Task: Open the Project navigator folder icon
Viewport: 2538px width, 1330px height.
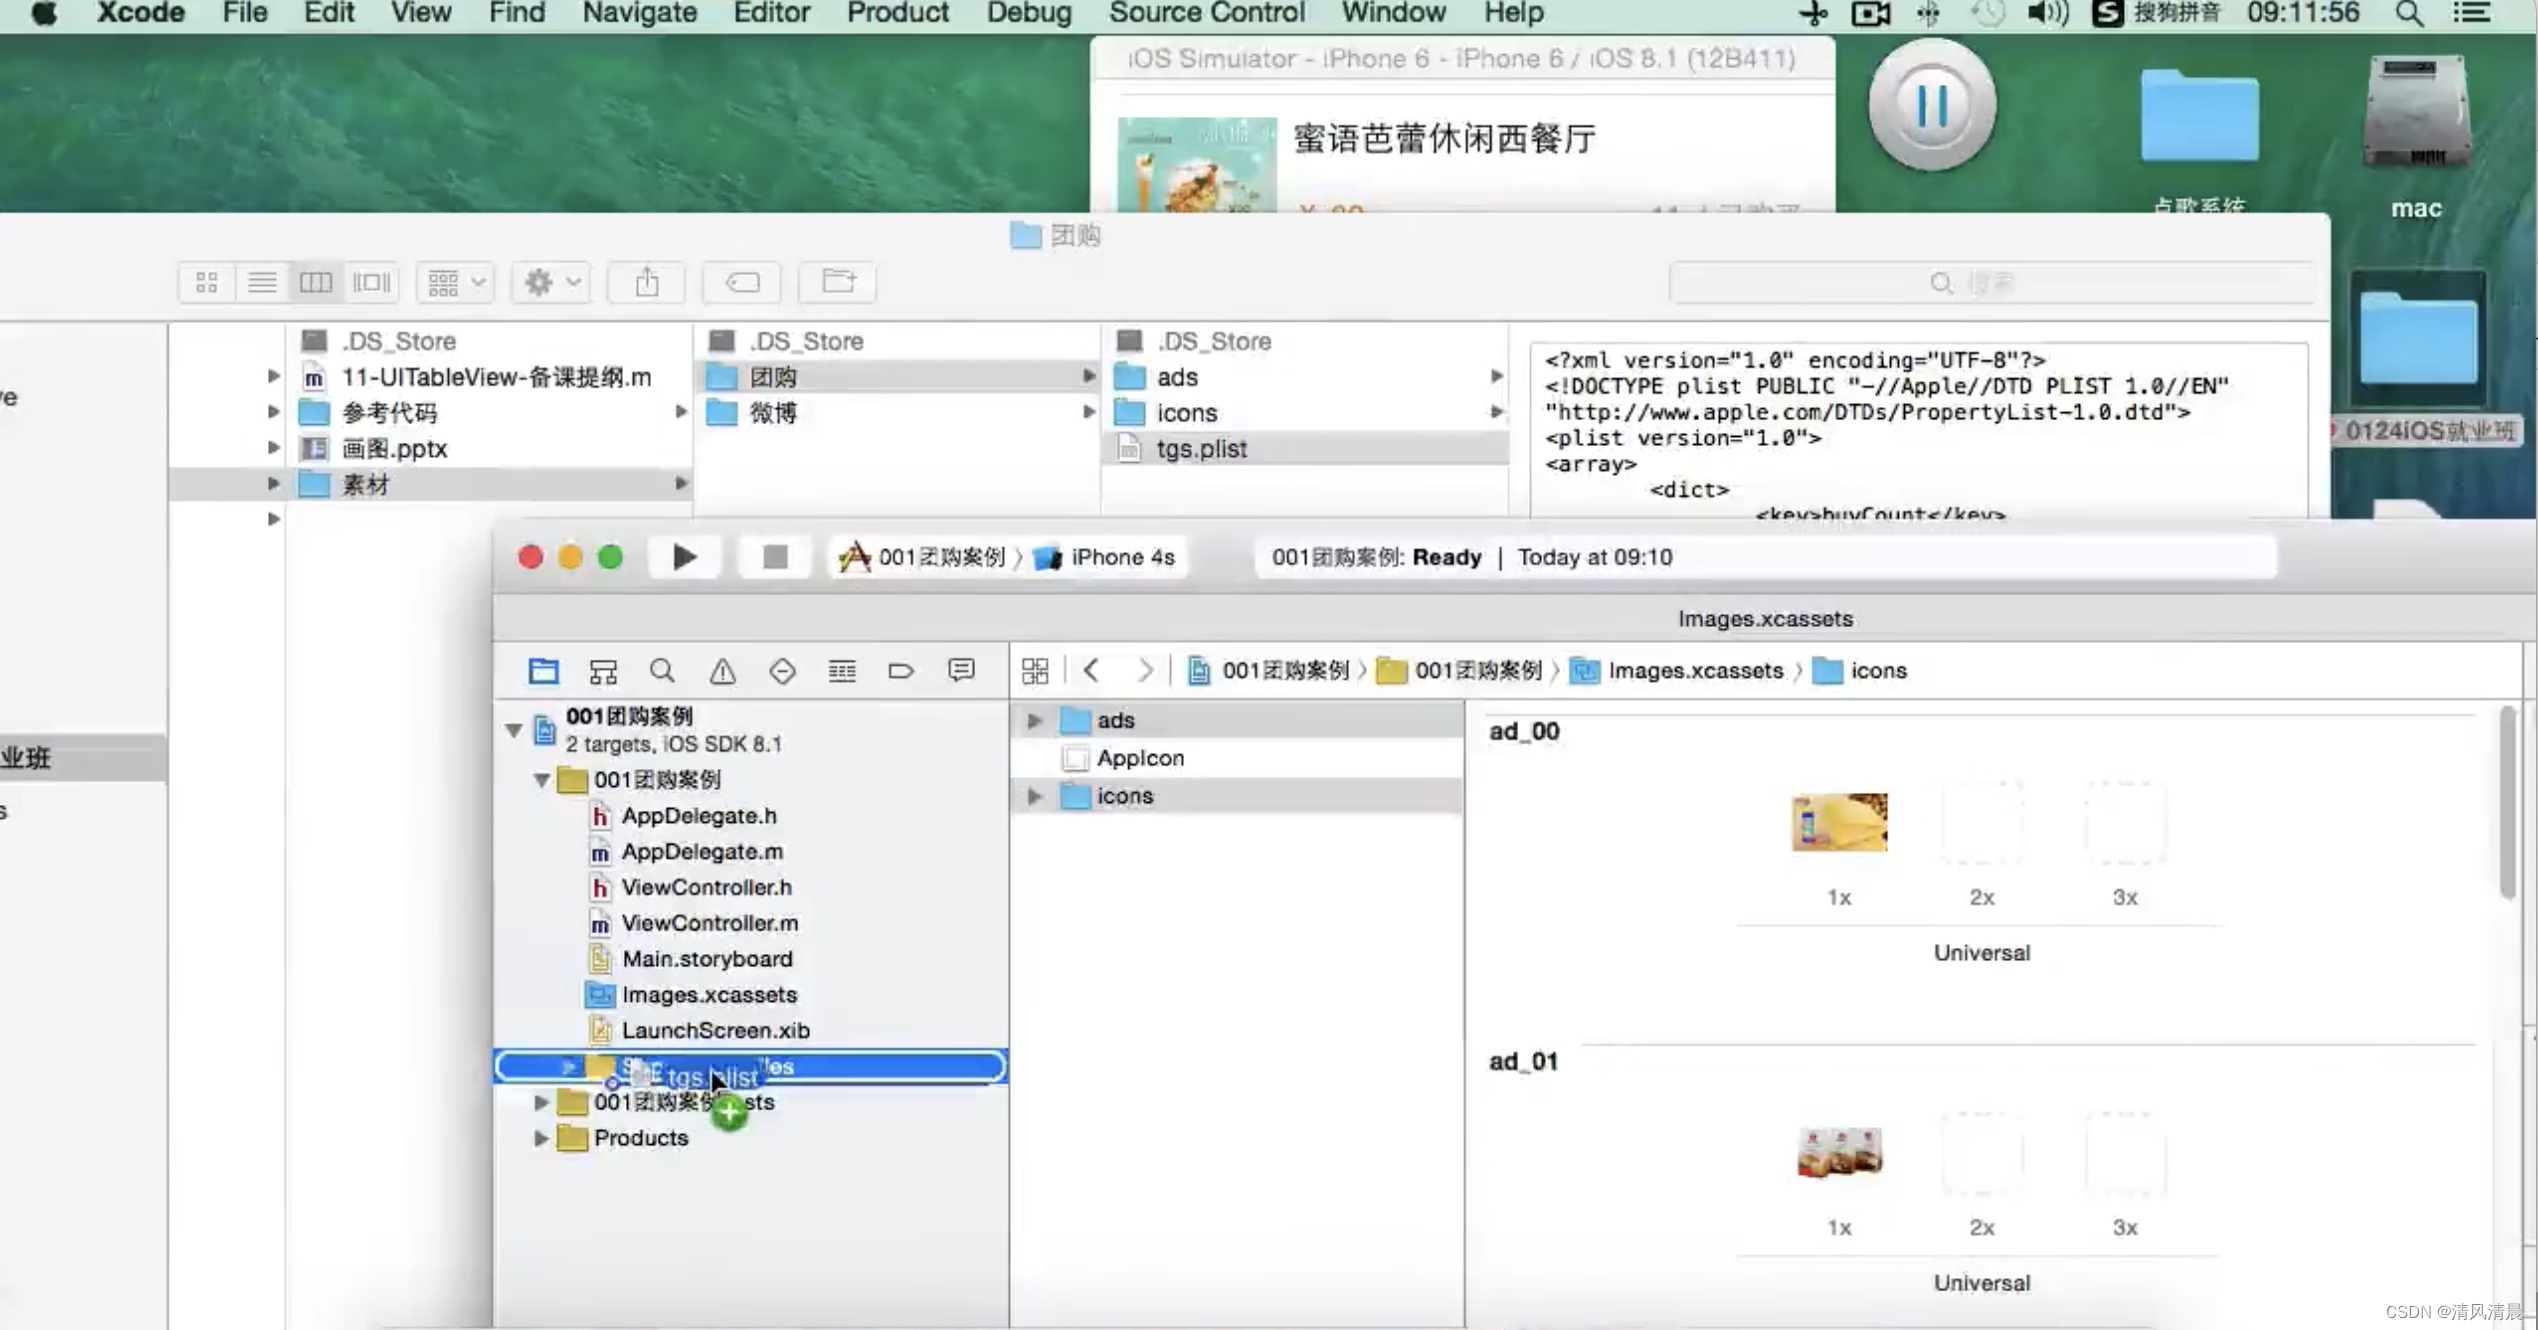Action: click(543, 670)
